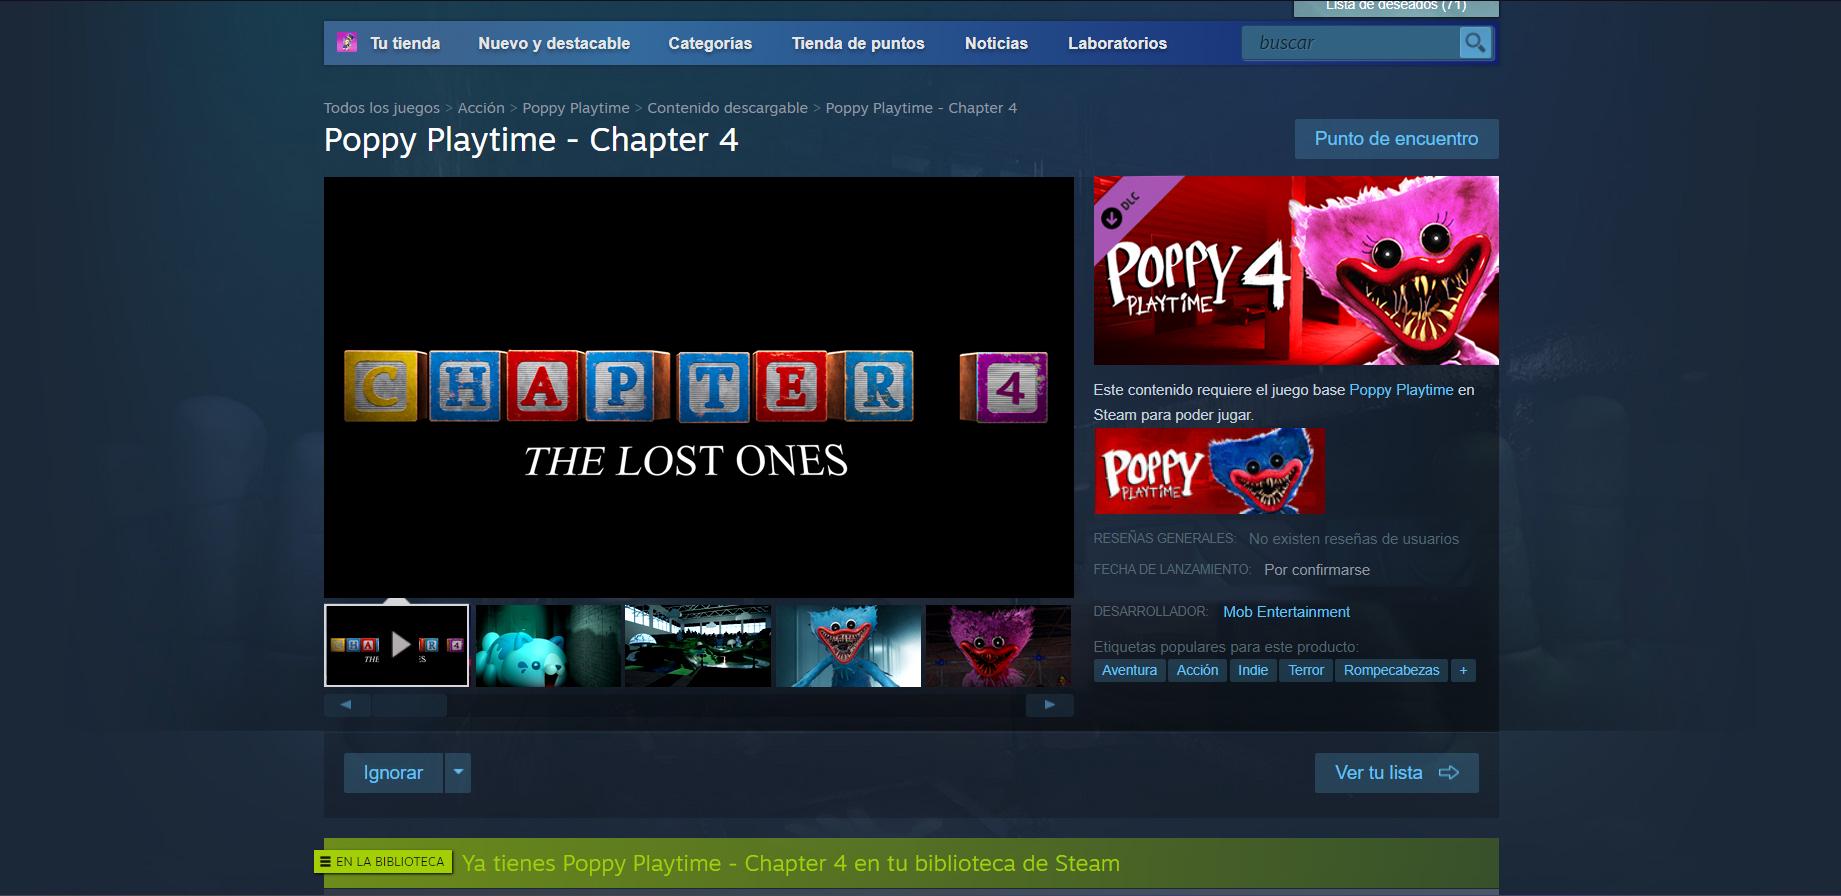Open the Chapter 4 breadcrumb link
This screenshot has height=896, width=1841.
[x=921, y=108]
